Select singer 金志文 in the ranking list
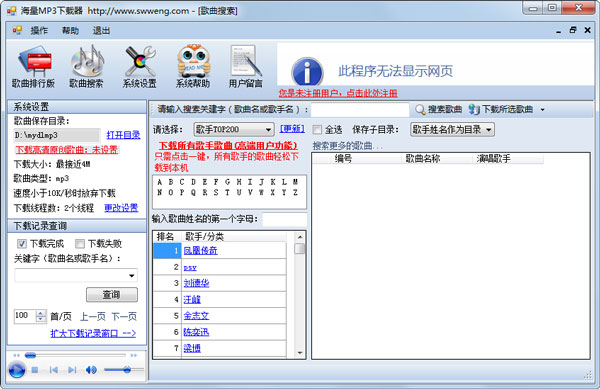Screen dimensions: 600x389 tap(196, 316)
